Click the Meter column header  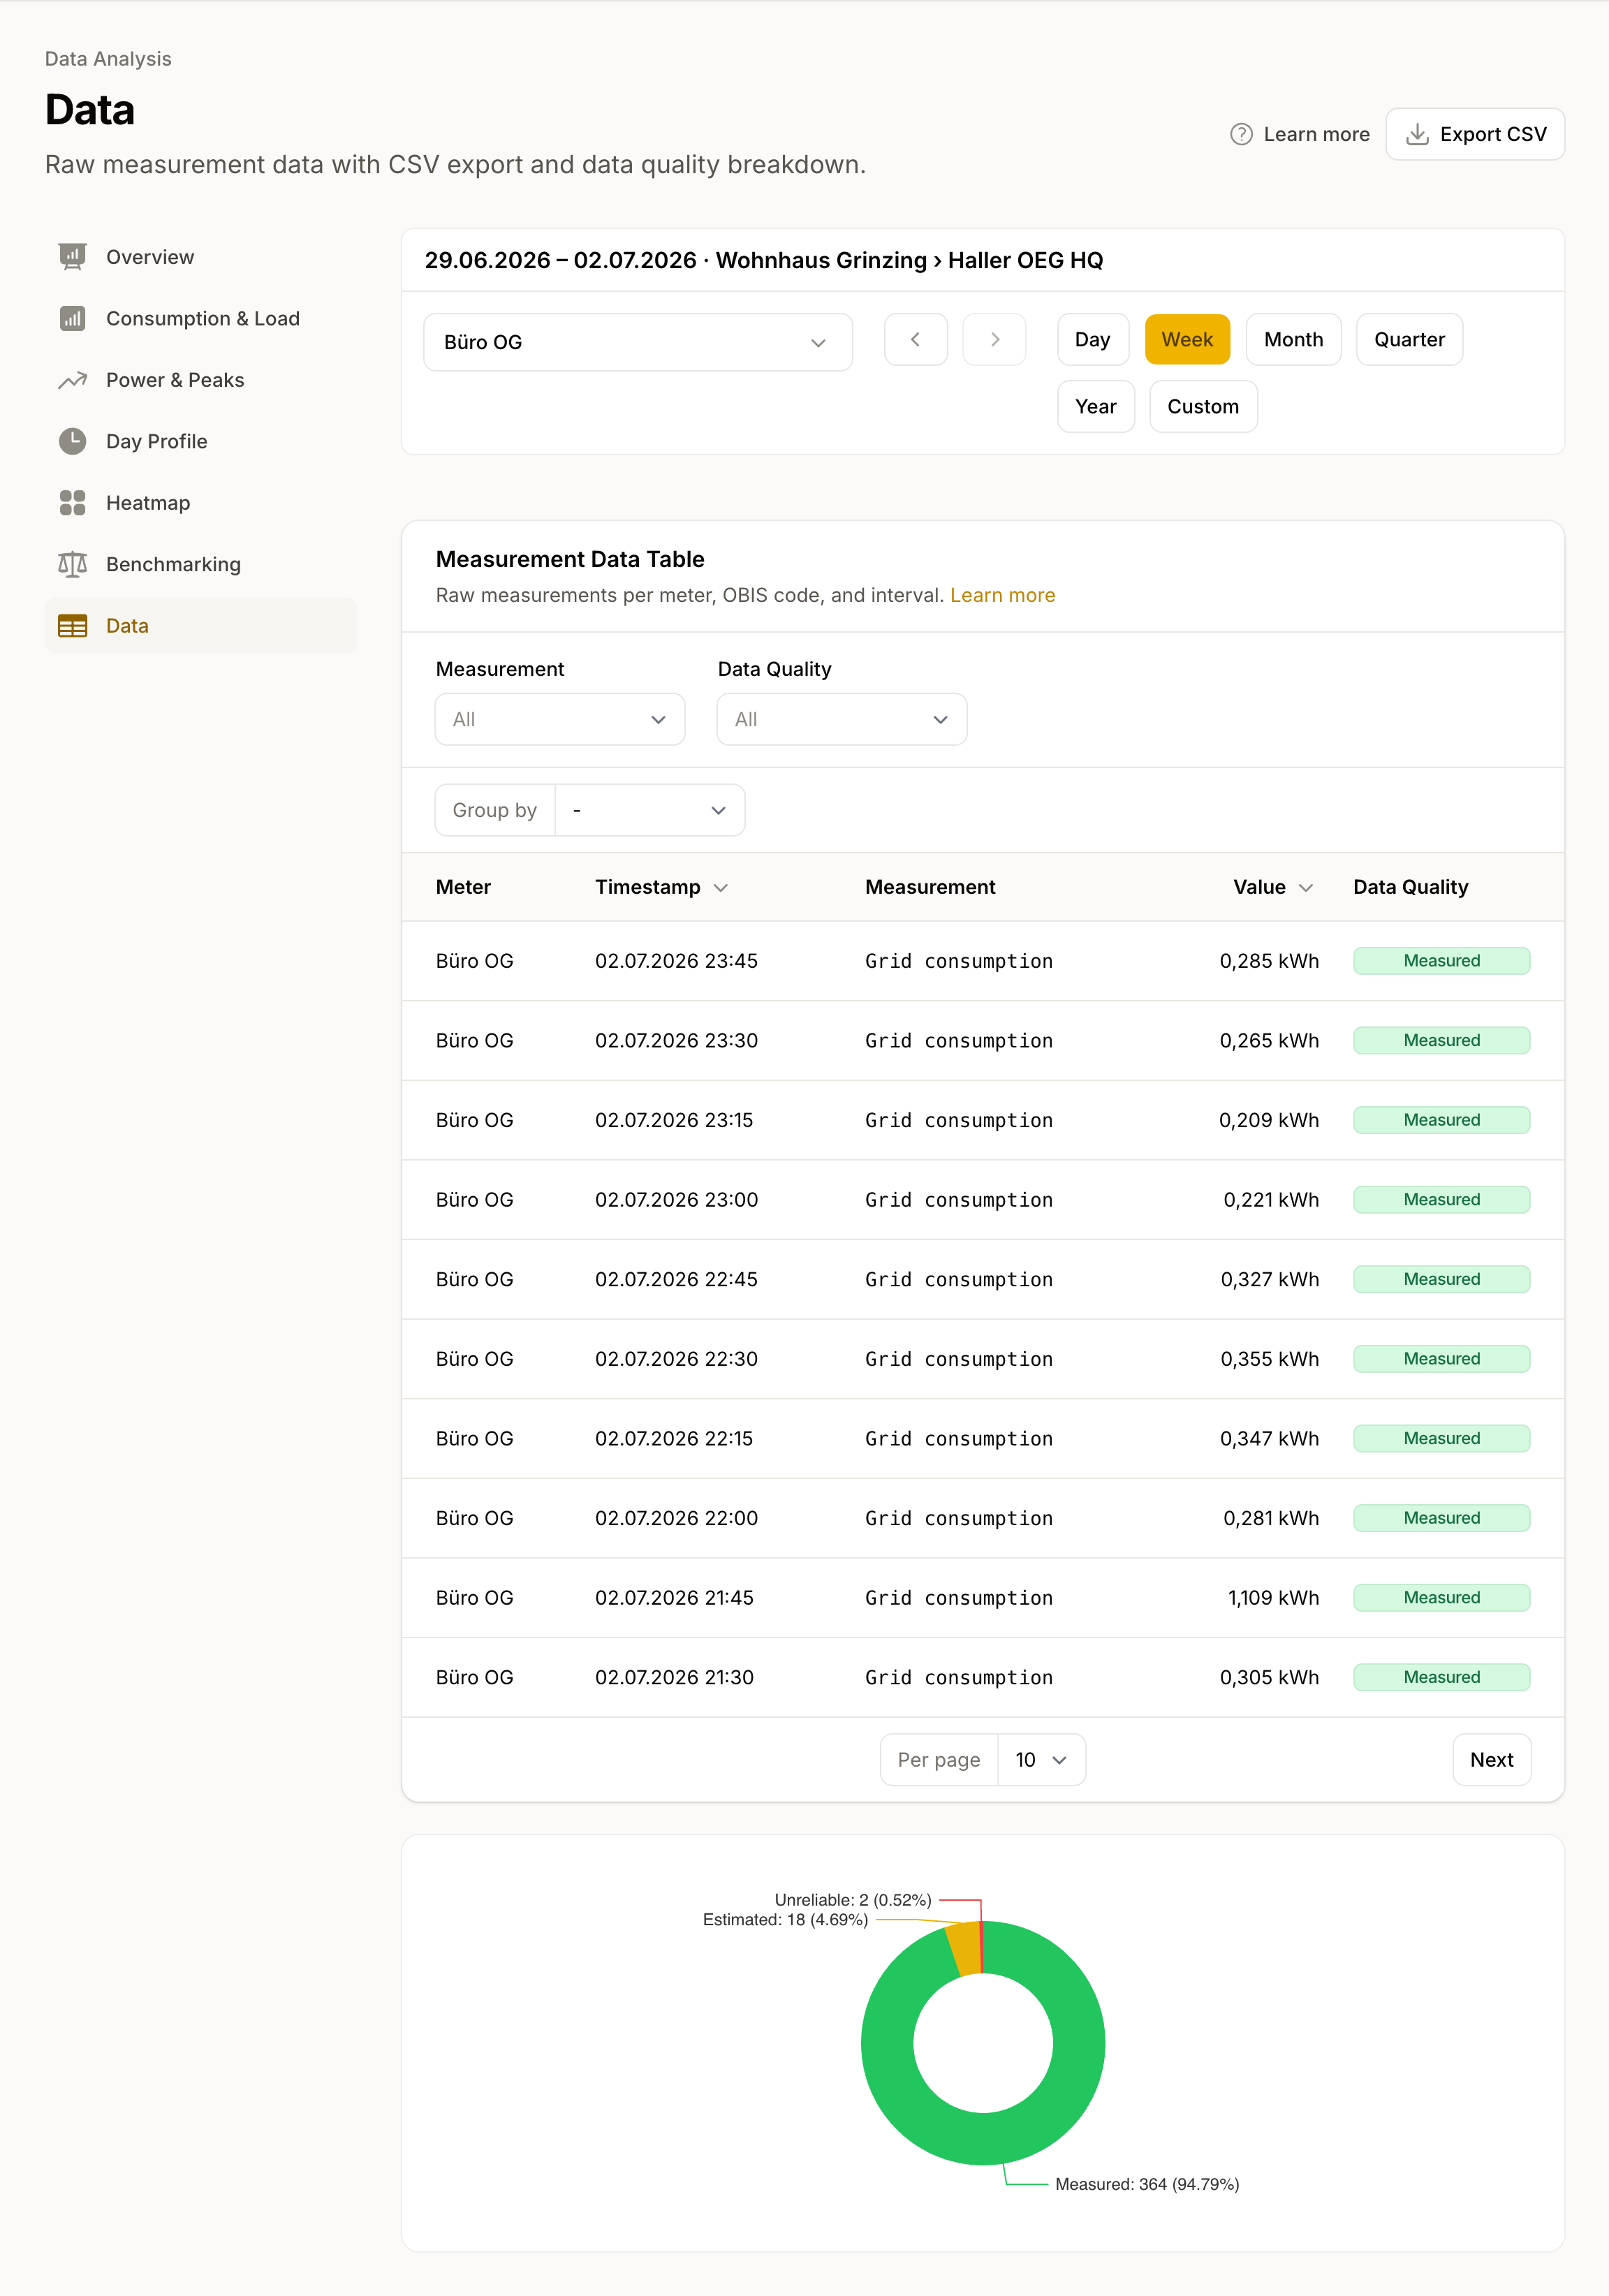click(x=463, y=887)
